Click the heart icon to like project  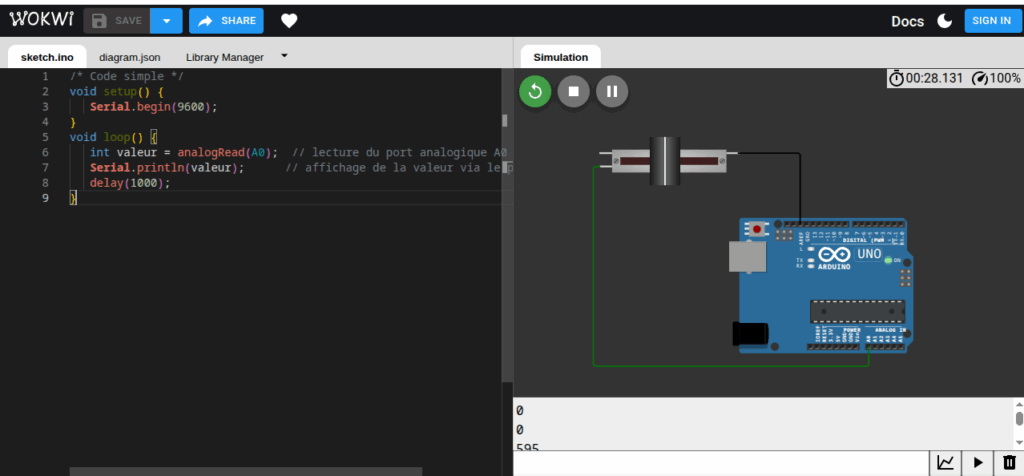(x=289, y=21)
